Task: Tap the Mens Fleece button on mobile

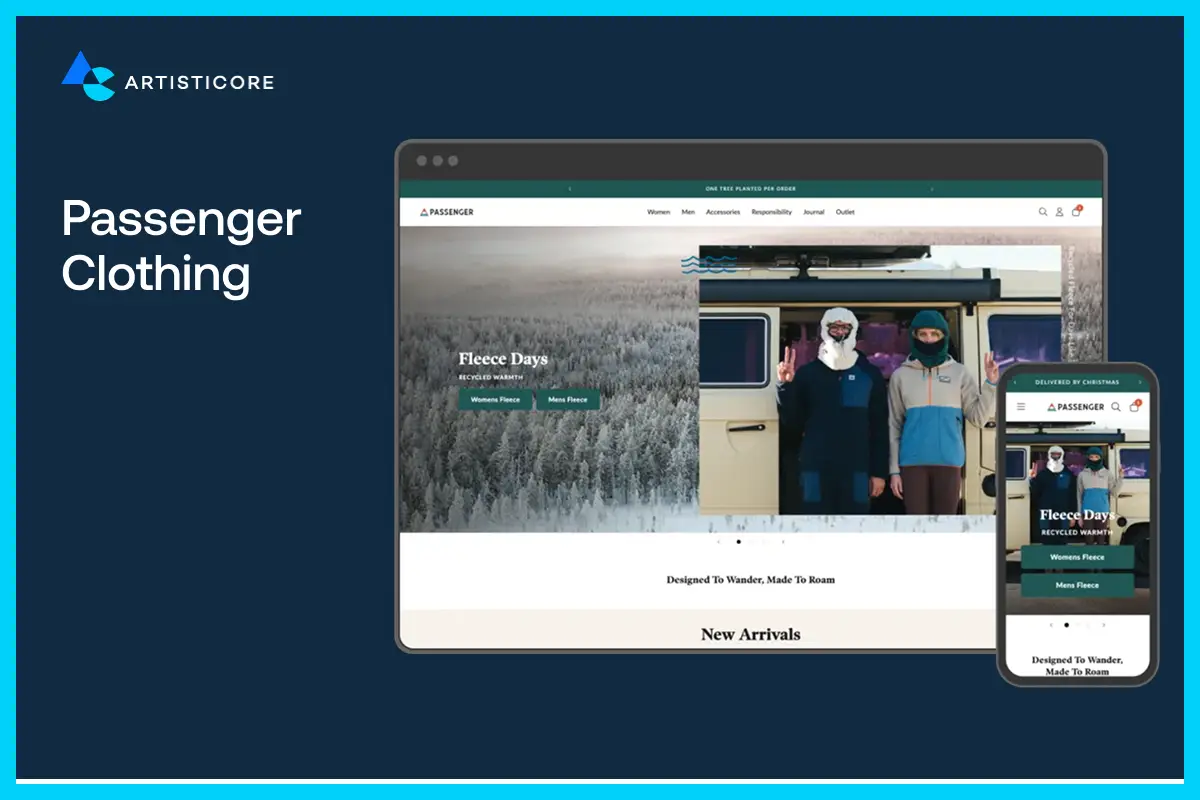Action: 1077,585
